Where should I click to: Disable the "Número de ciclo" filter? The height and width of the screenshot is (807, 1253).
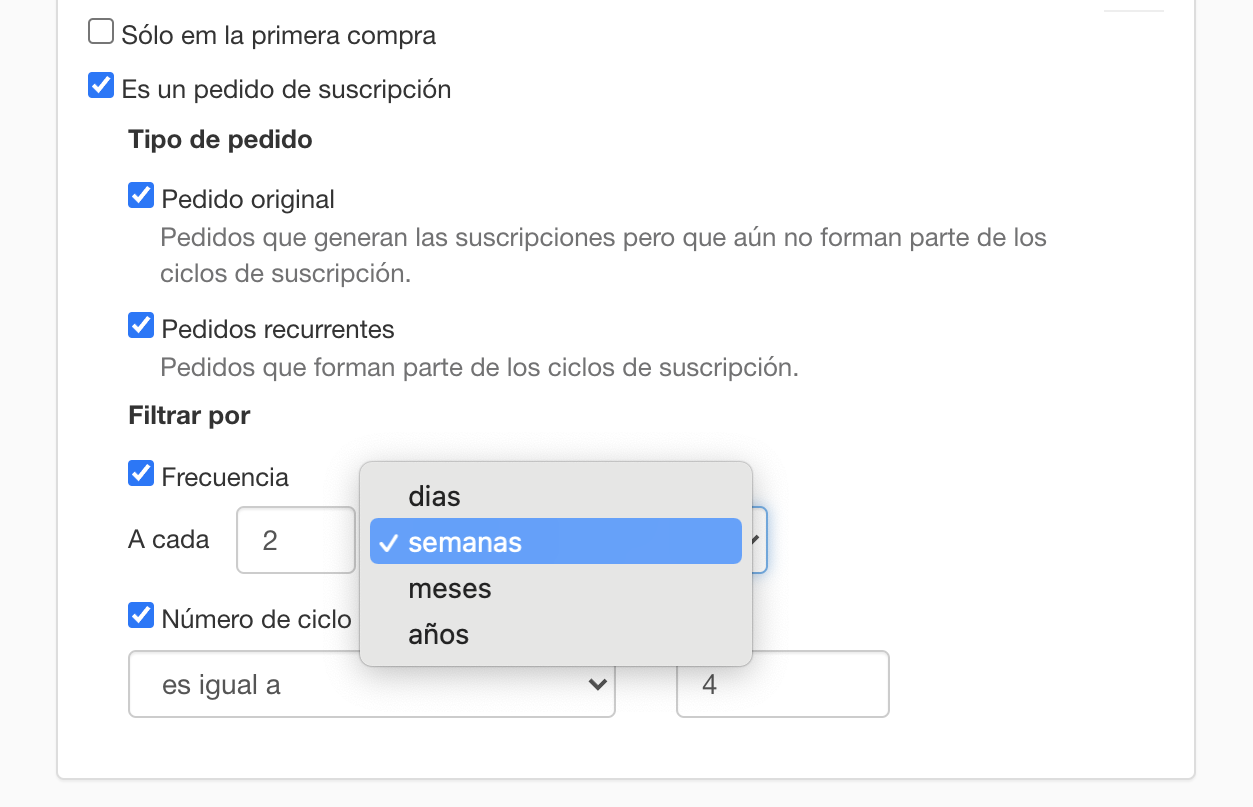click(140, 615)
